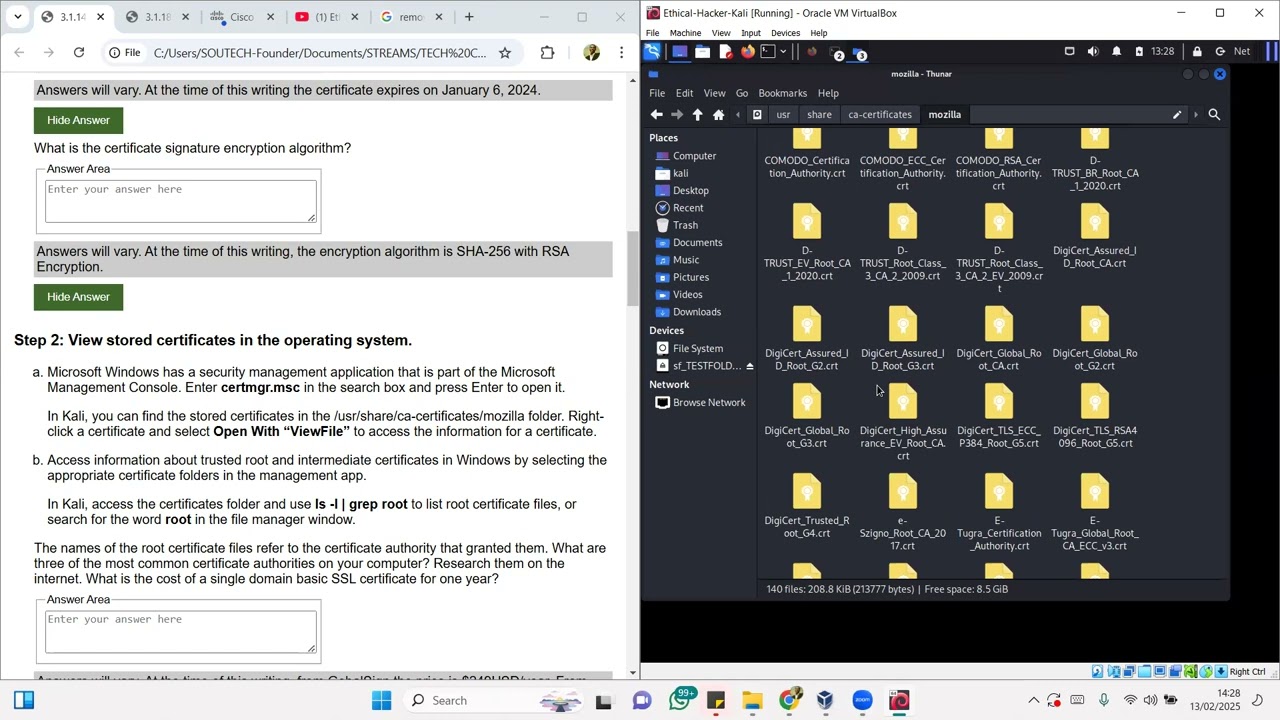Open VirtualBox Machine menu
This screenshot has width=1280, height=720.
click(x=685, y=33)
